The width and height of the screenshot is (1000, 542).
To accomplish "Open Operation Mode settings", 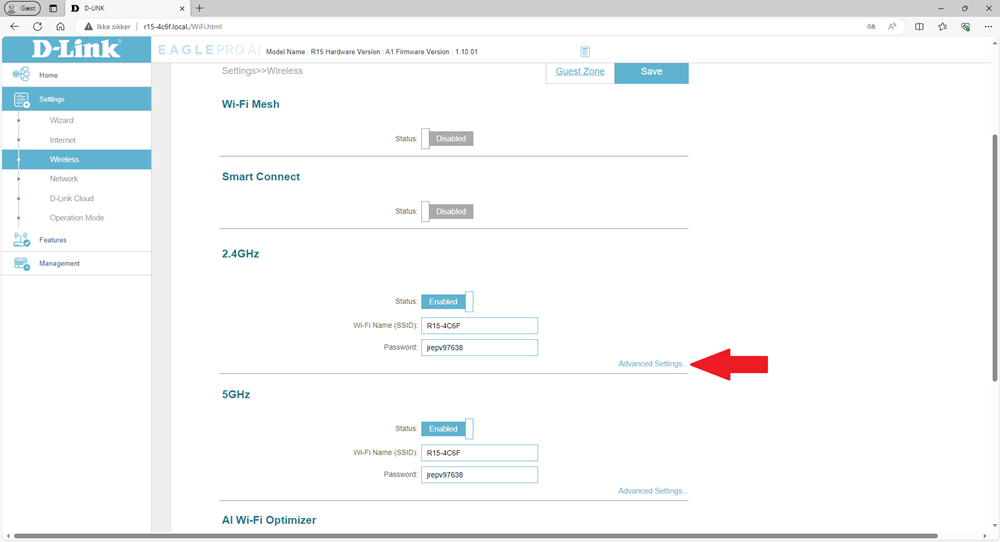I will (x=77, y=217).
